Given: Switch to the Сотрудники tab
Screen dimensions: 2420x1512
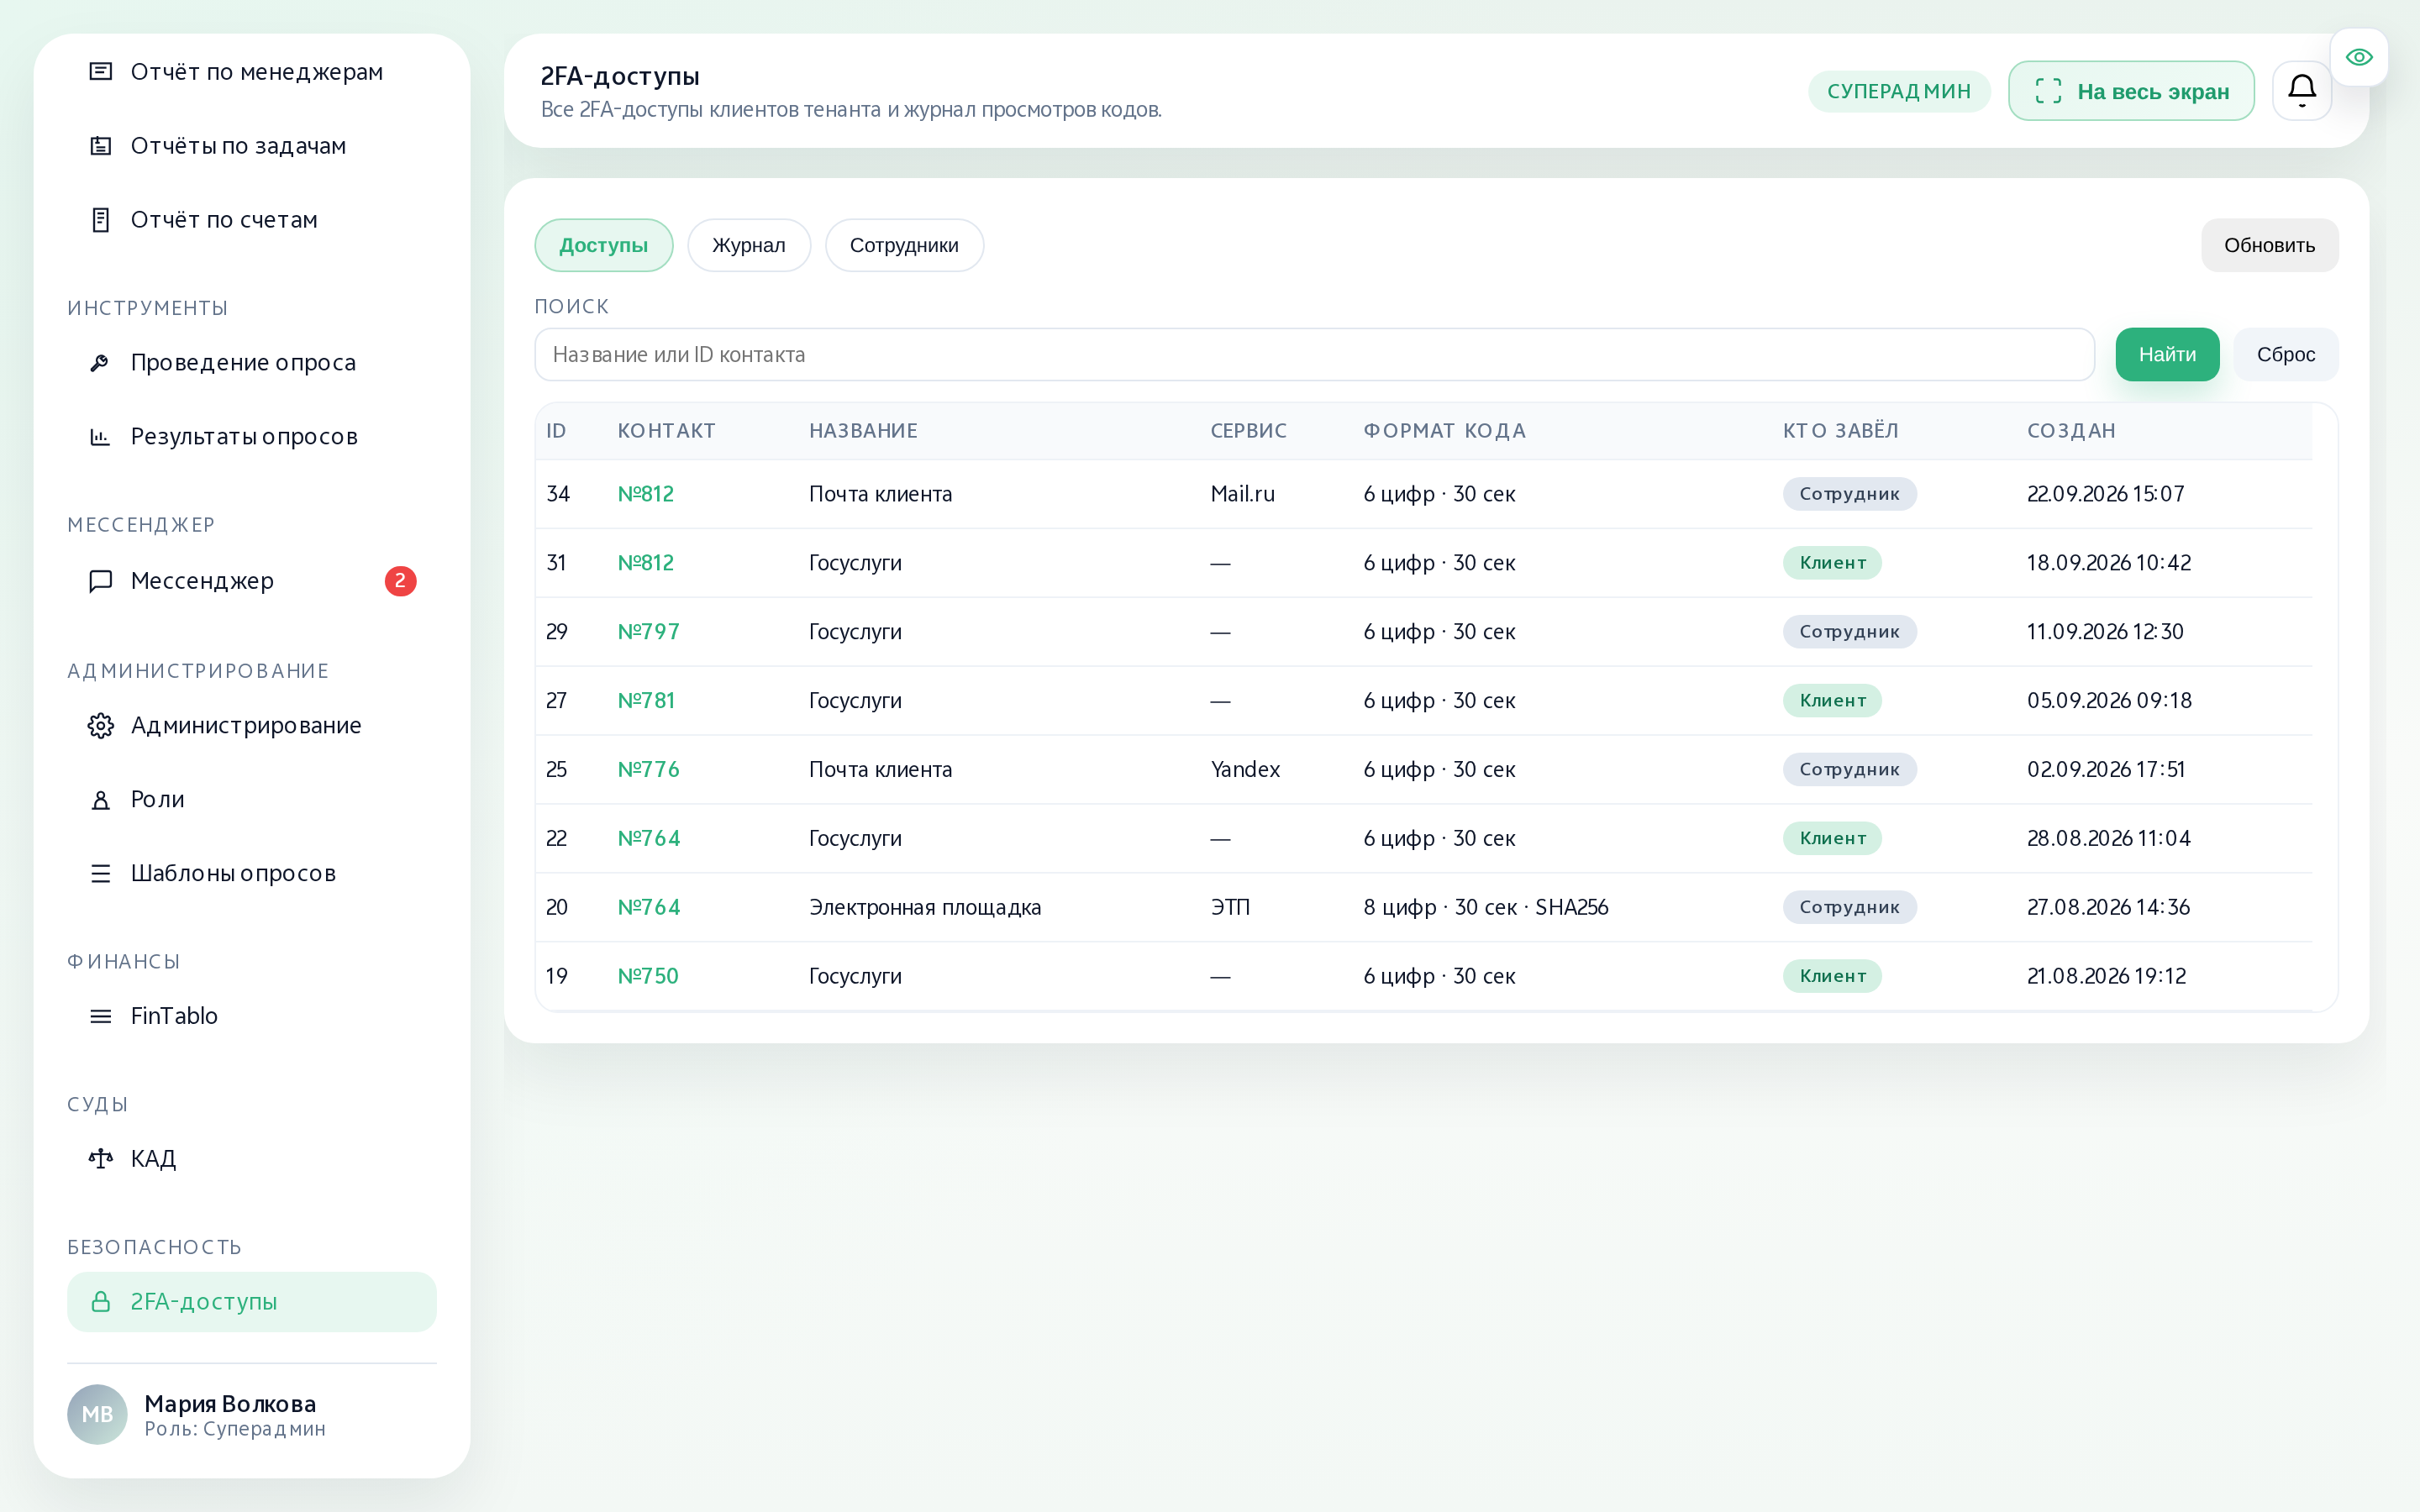Looking at the screenshot, I should click(904, 245).
